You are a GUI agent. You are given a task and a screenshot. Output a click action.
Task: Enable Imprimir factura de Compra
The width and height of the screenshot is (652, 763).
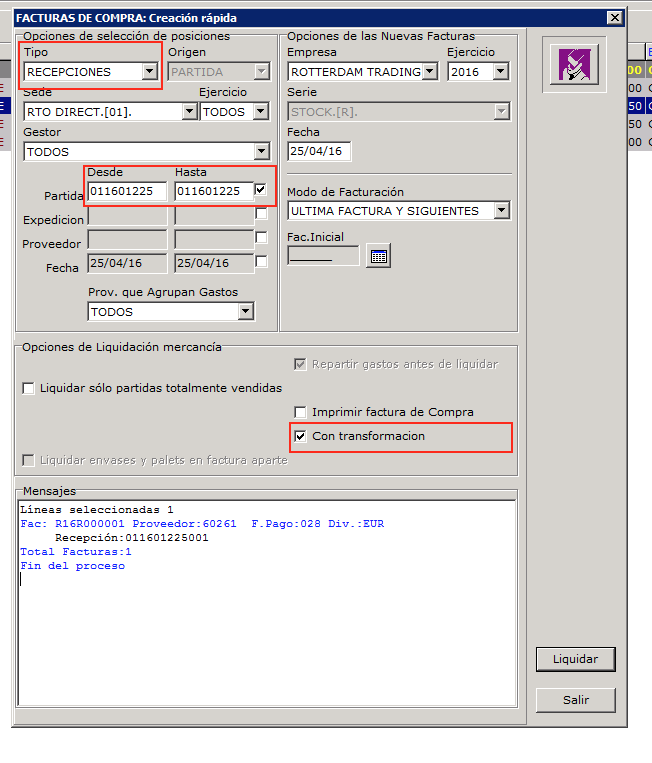coord(300,412)
